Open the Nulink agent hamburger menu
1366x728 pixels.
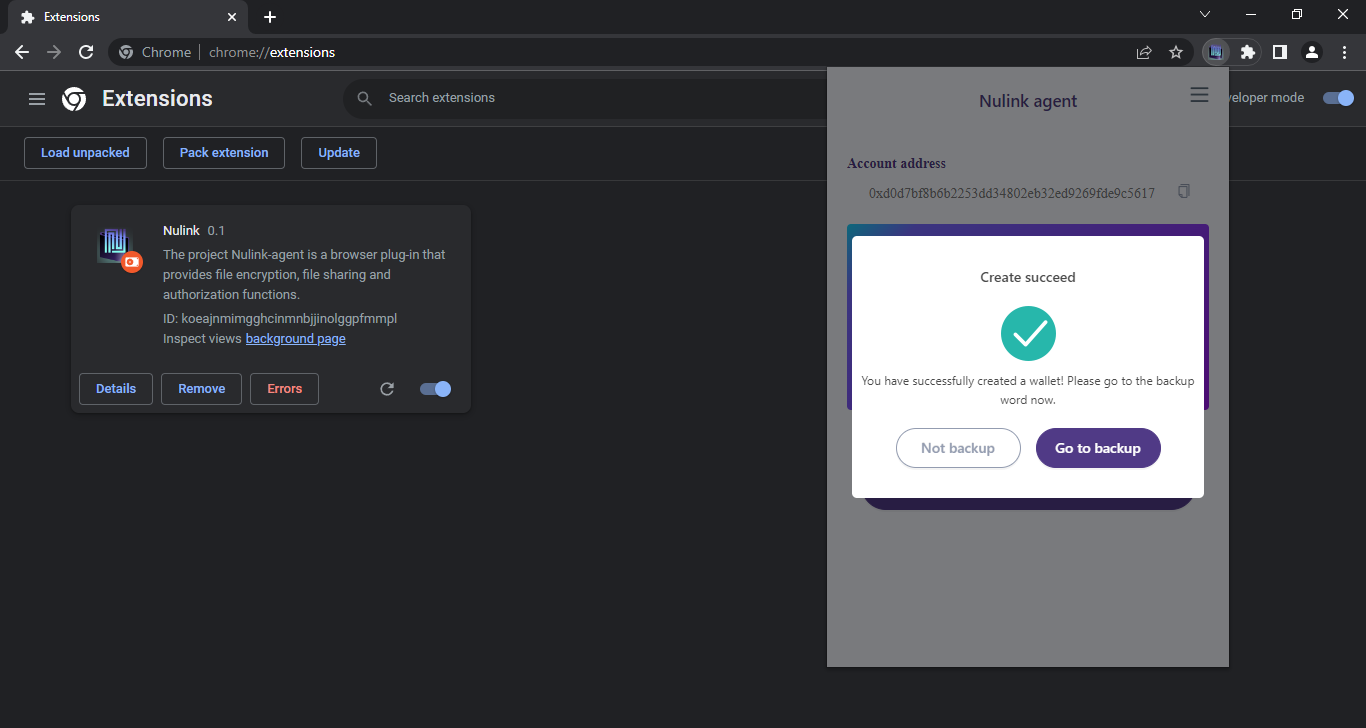[1199, 95]
